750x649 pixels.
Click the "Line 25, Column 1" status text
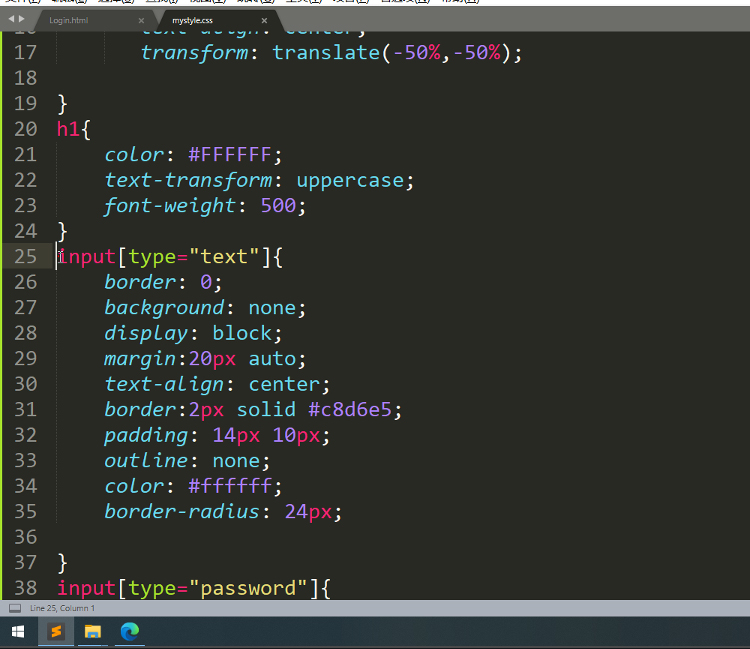[62, 608]
